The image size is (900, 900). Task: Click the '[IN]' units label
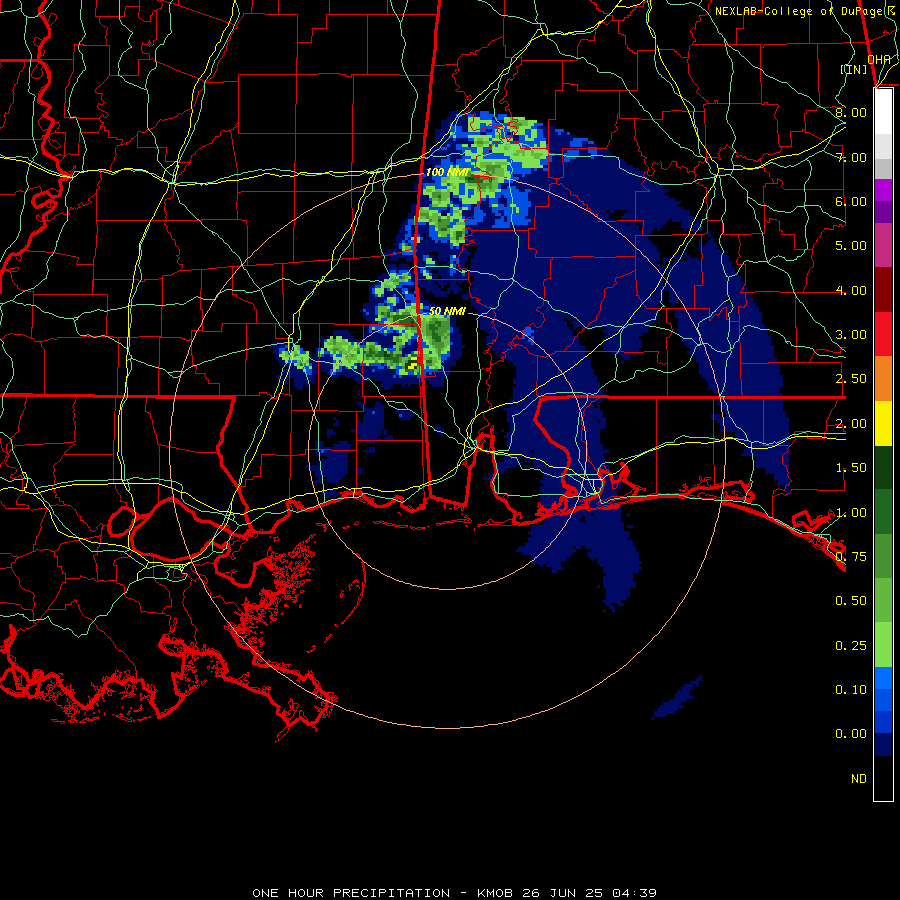[854, 69]
